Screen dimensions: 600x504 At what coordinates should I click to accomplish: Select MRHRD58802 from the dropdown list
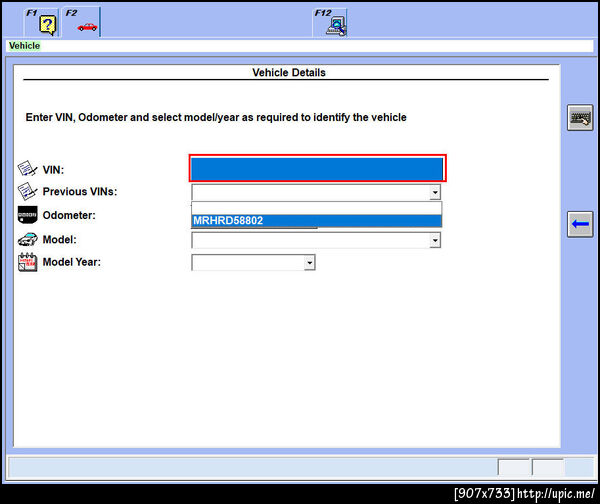coord(316,221)
